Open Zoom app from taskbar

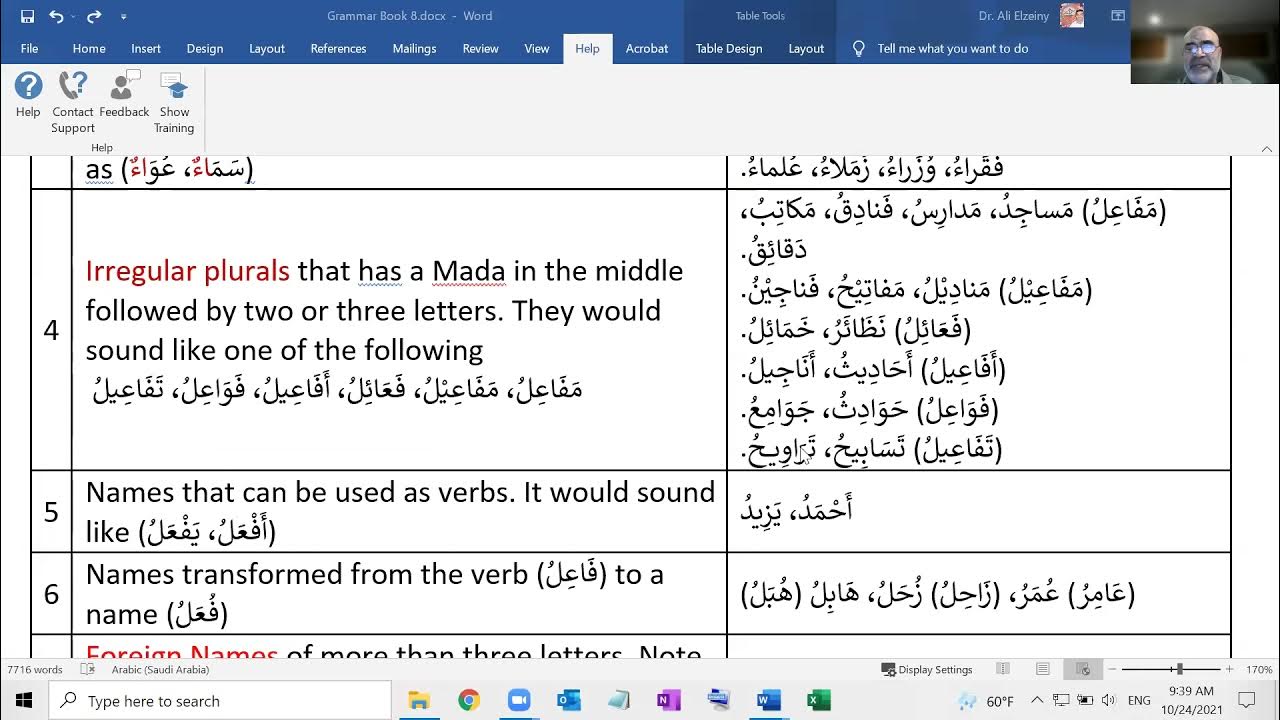[518, 700]
